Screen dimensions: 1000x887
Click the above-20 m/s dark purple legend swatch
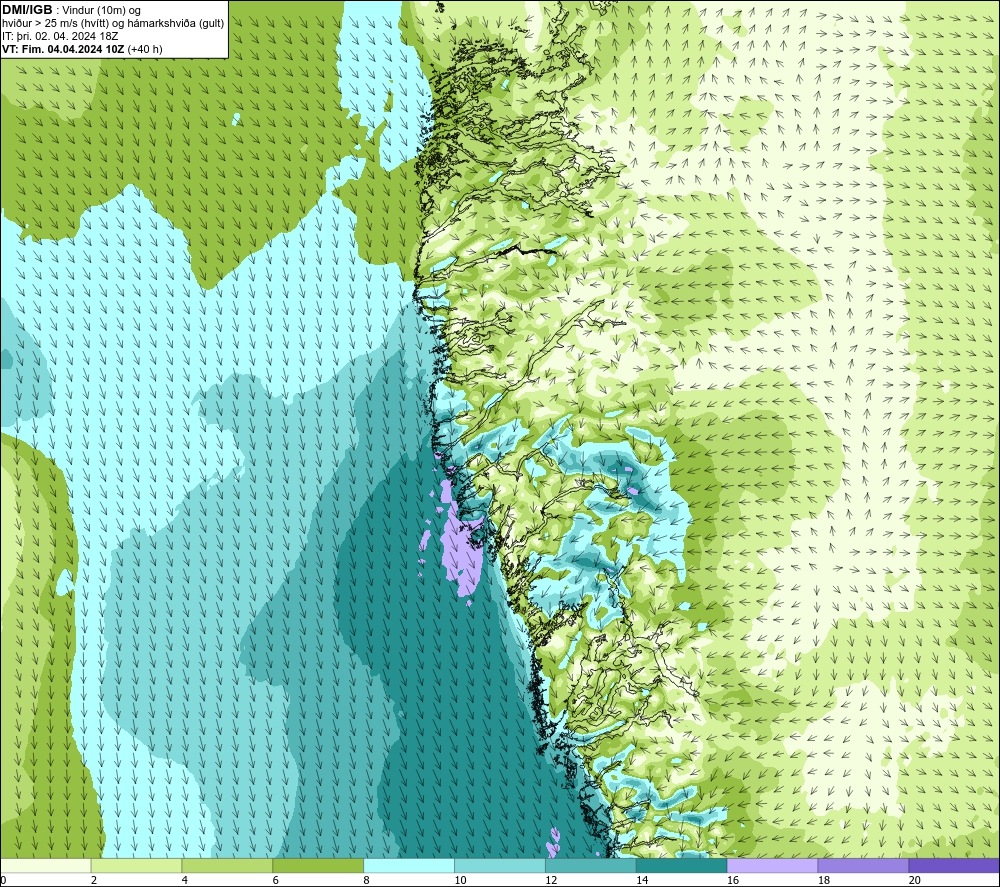click(954, 865)
